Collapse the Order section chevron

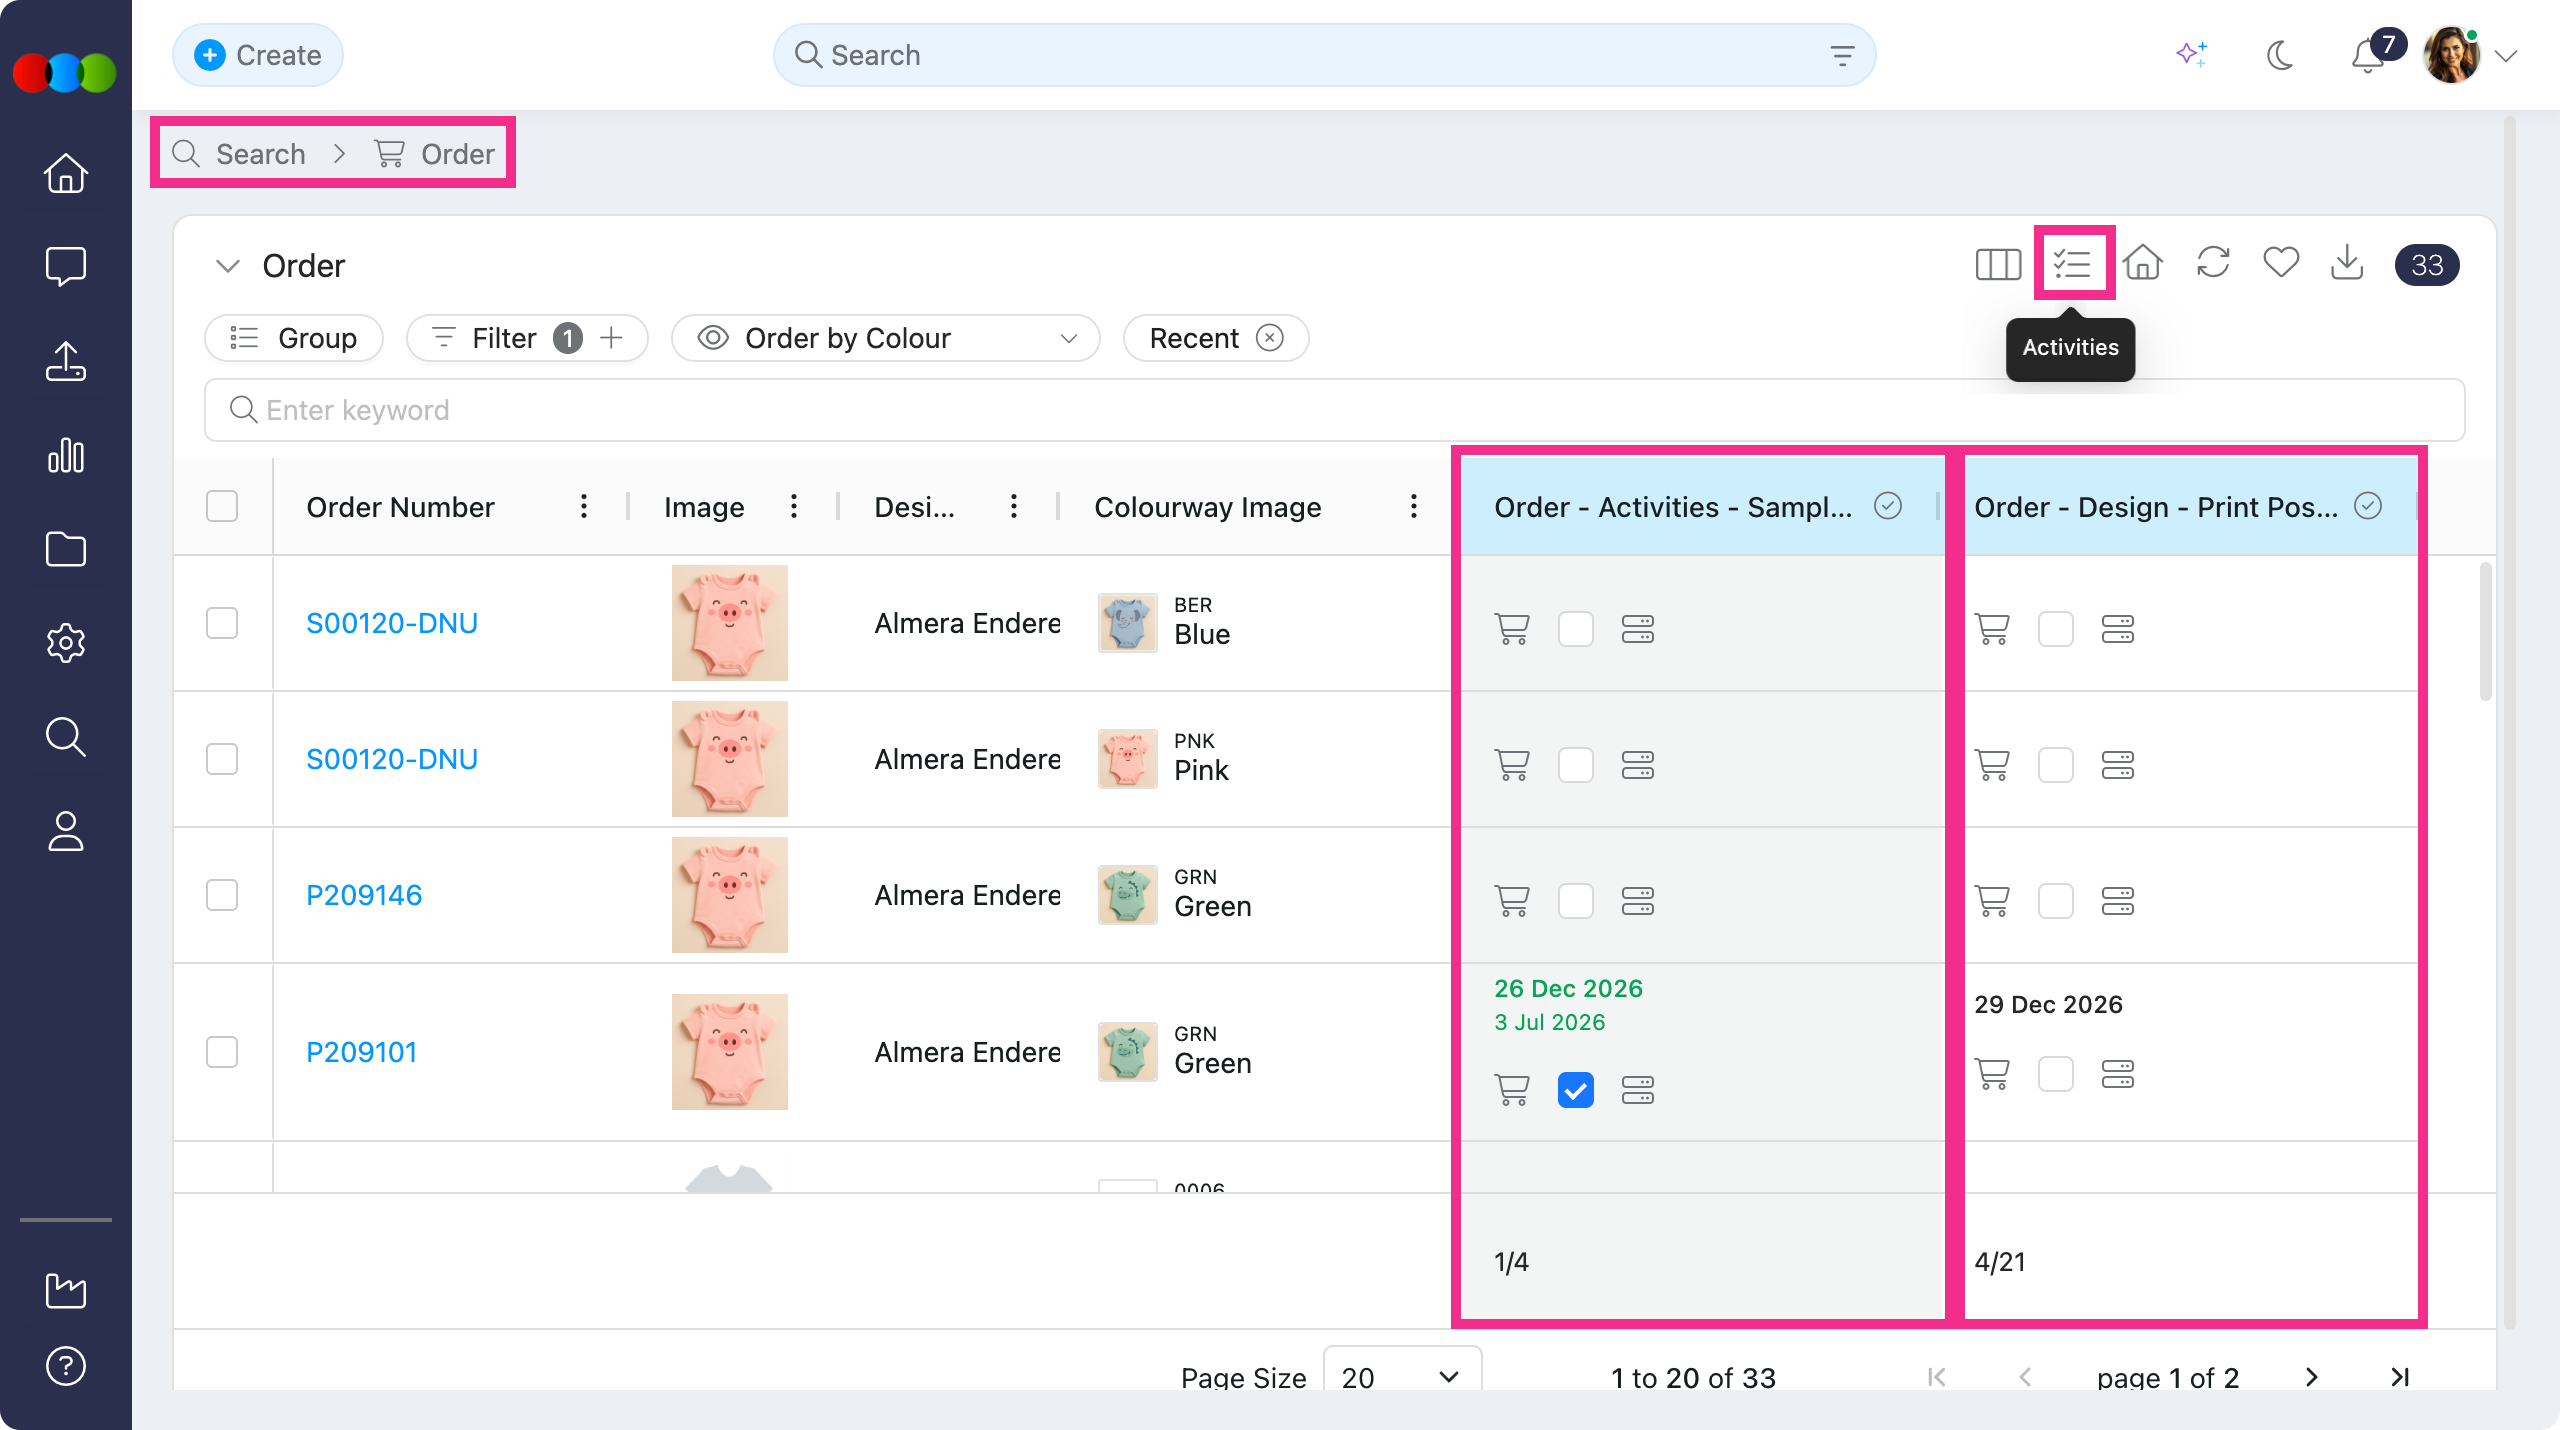228,266
